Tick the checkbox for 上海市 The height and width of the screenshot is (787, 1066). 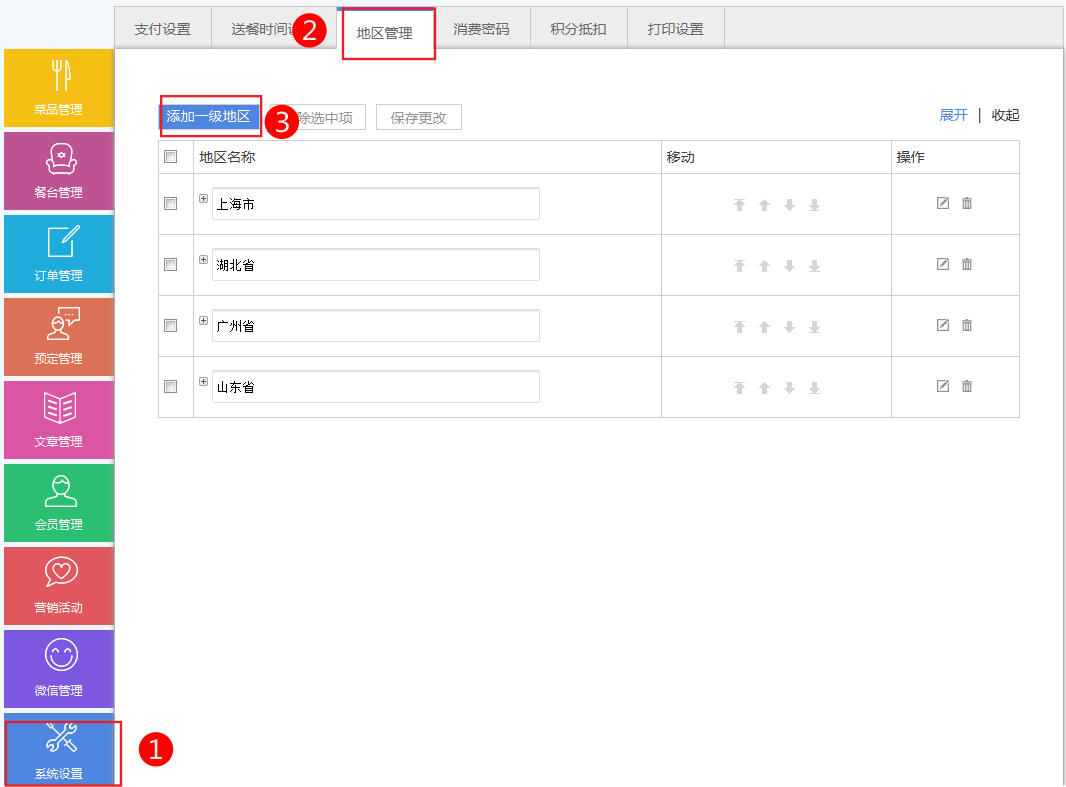(171, 204)
